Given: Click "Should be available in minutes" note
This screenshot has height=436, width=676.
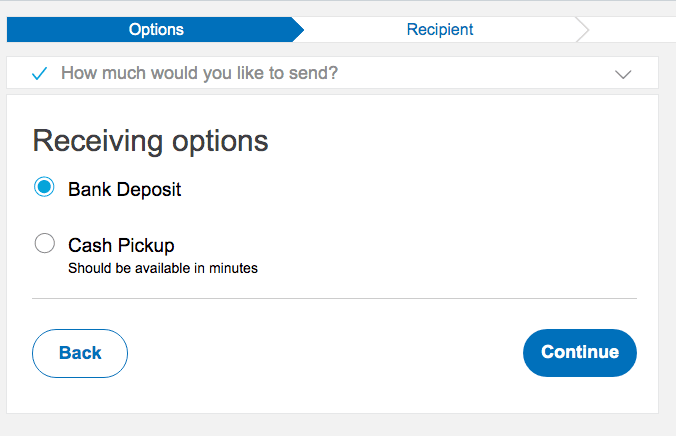Looking at the screenshot, I should pyautogui.click(x=163, y=268).
